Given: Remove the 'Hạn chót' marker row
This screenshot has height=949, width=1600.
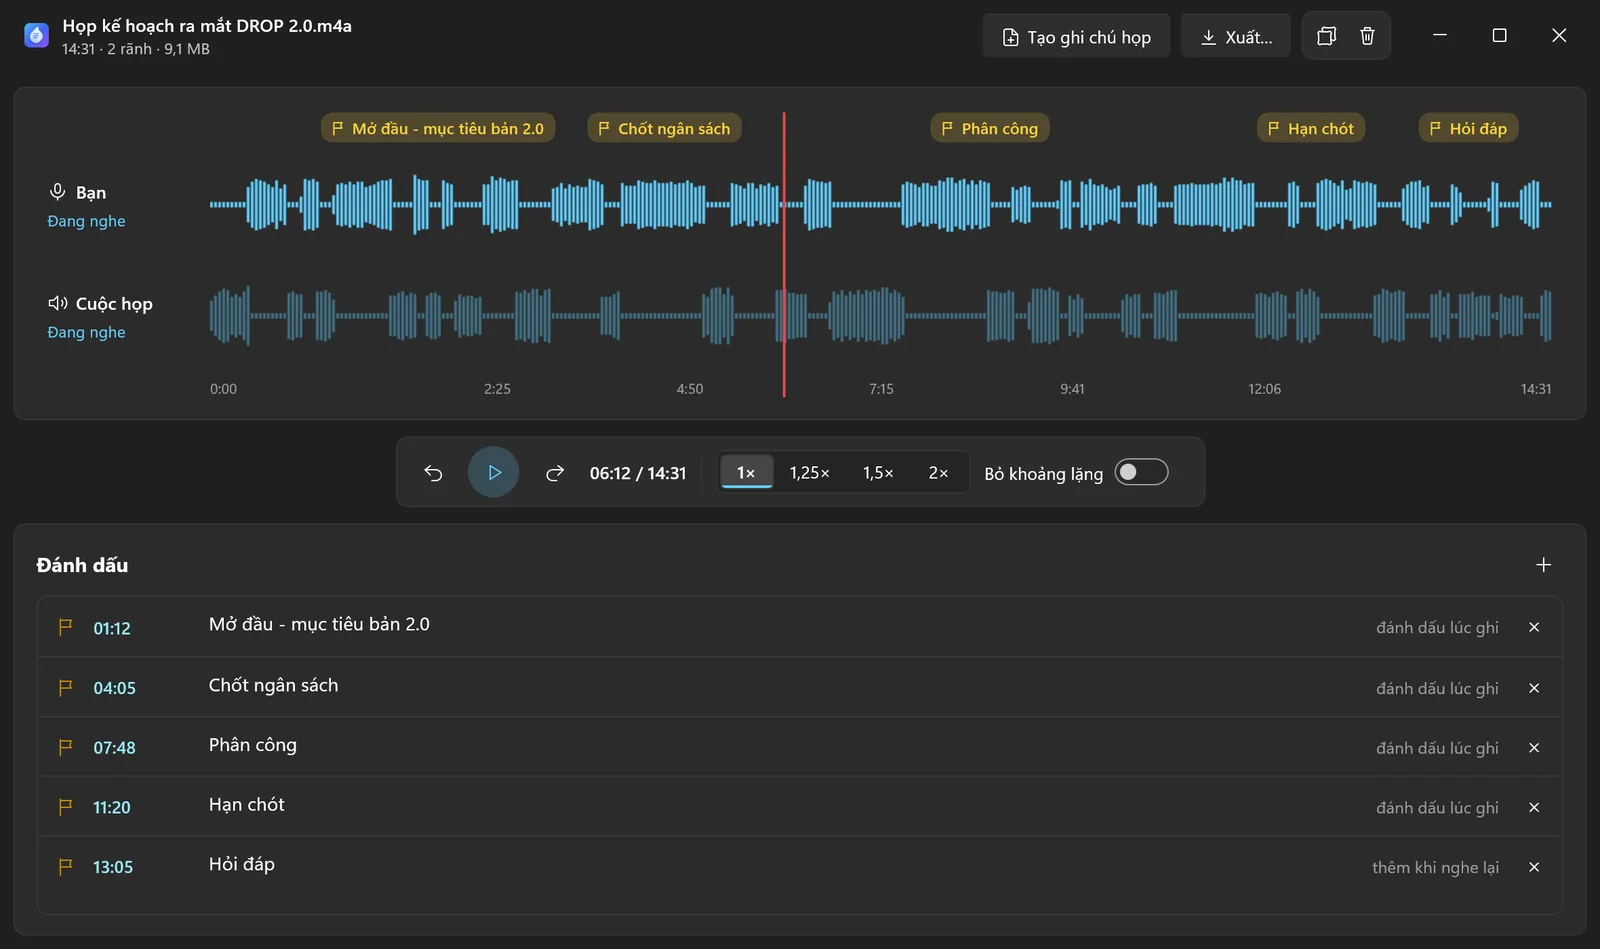Looking at the screenshot, I should [x=1534, y=807].
